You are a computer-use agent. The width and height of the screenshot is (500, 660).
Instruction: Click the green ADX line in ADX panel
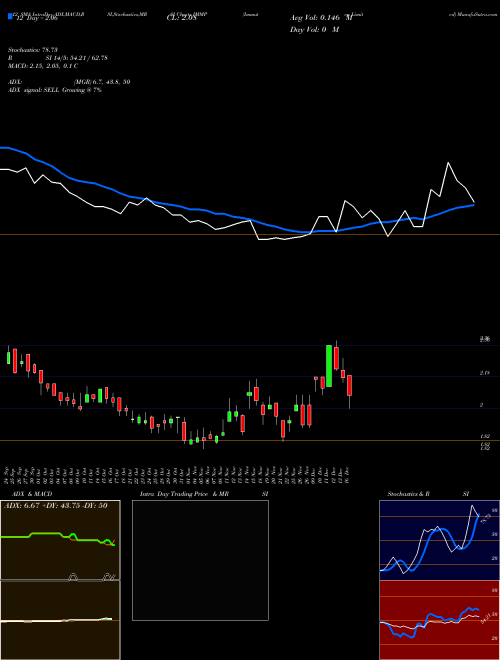[x=46, y=533]
